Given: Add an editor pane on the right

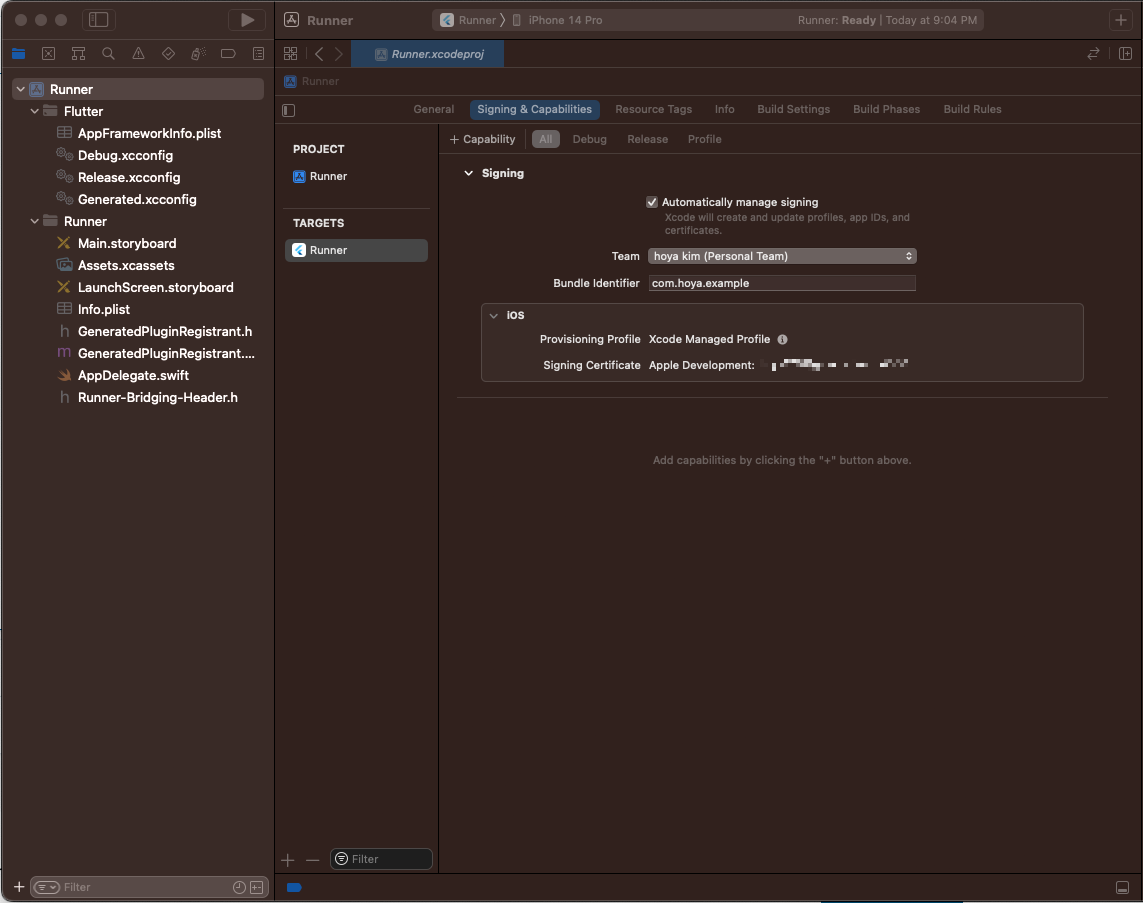Looking at the screenshot, I should (x=1125, y=53).
